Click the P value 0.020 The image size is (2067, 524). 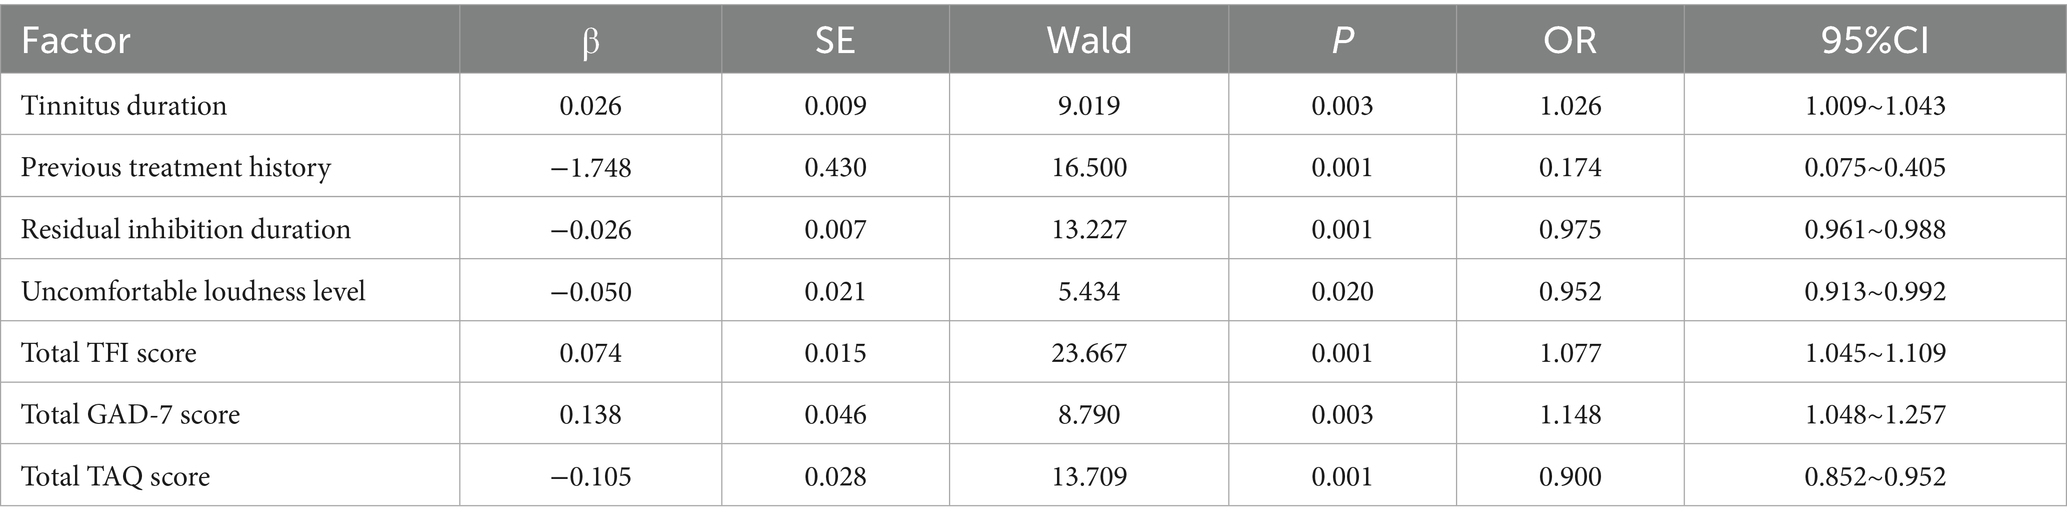1342,291
